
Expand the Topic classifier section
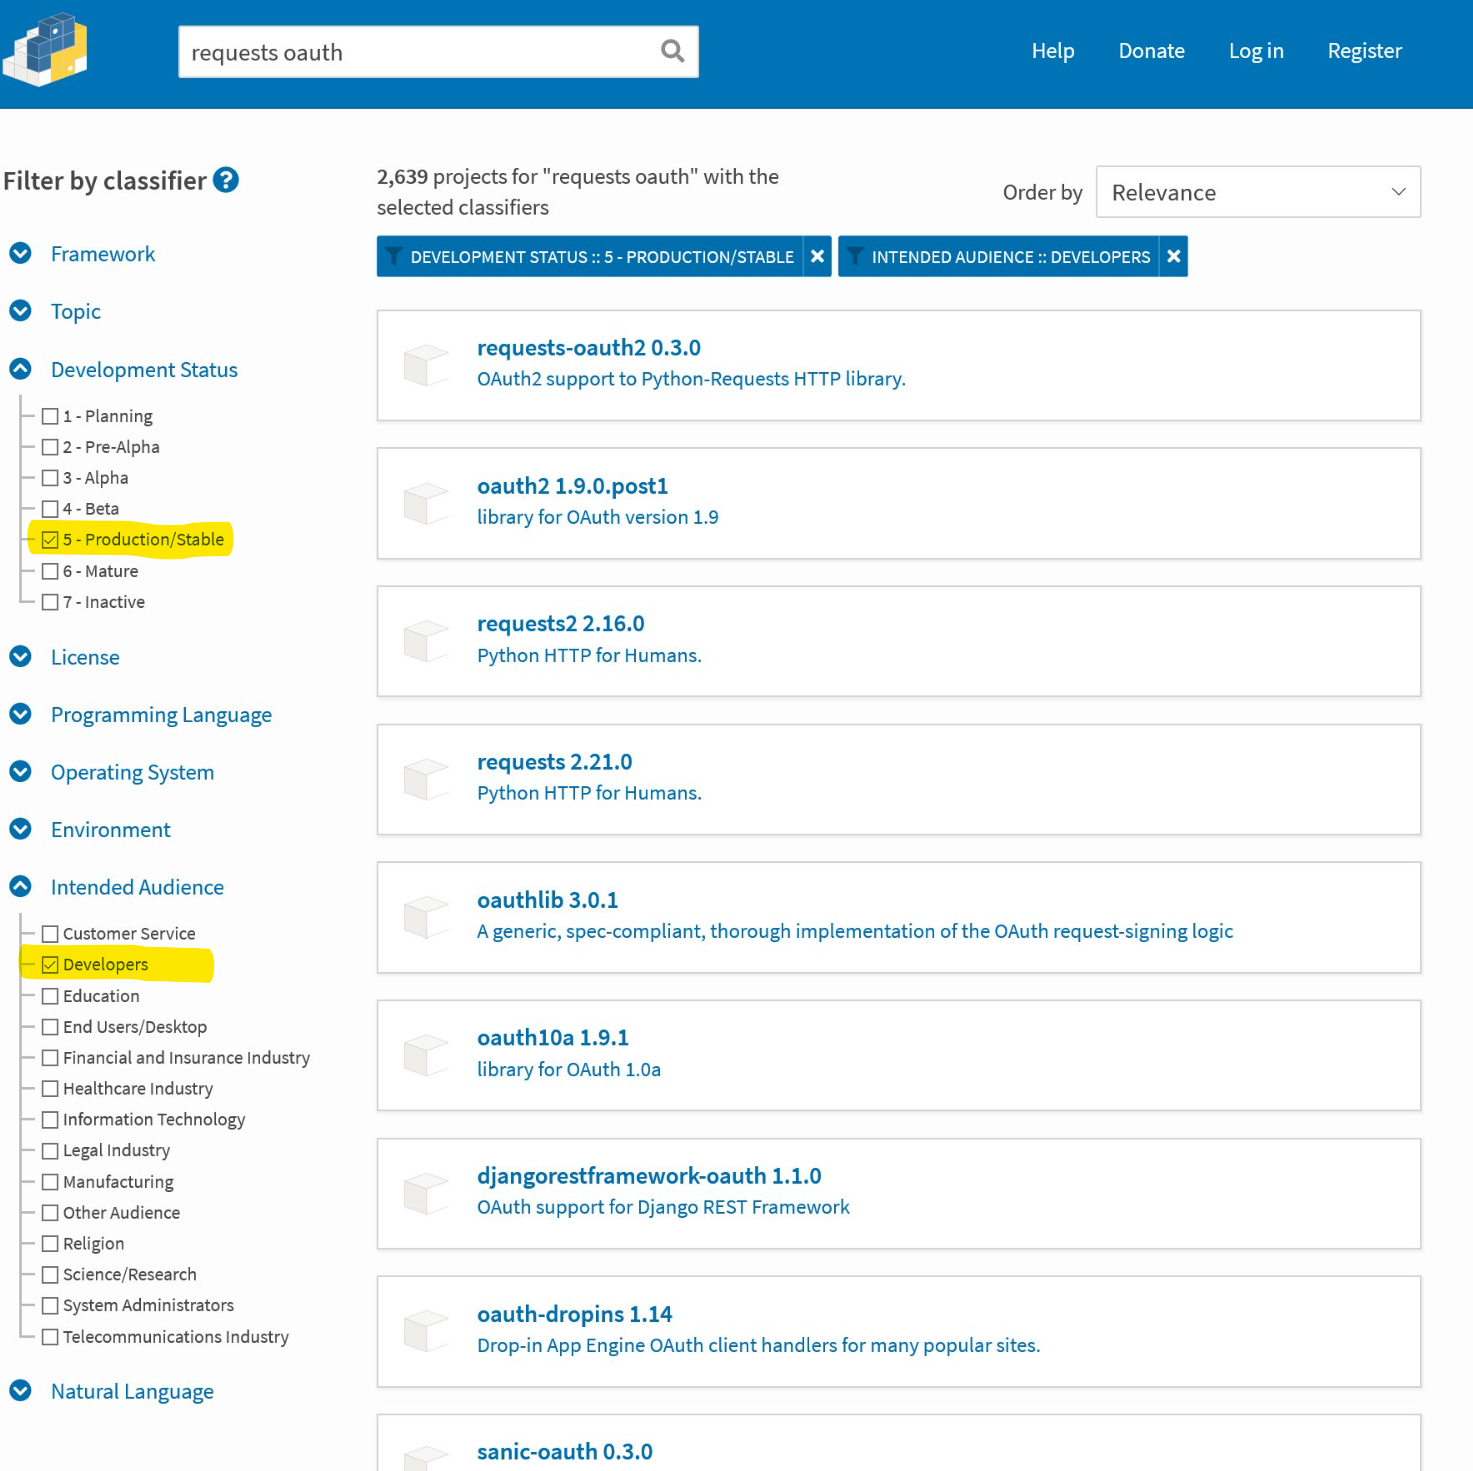pyautogui.click(x=76, y=311)
